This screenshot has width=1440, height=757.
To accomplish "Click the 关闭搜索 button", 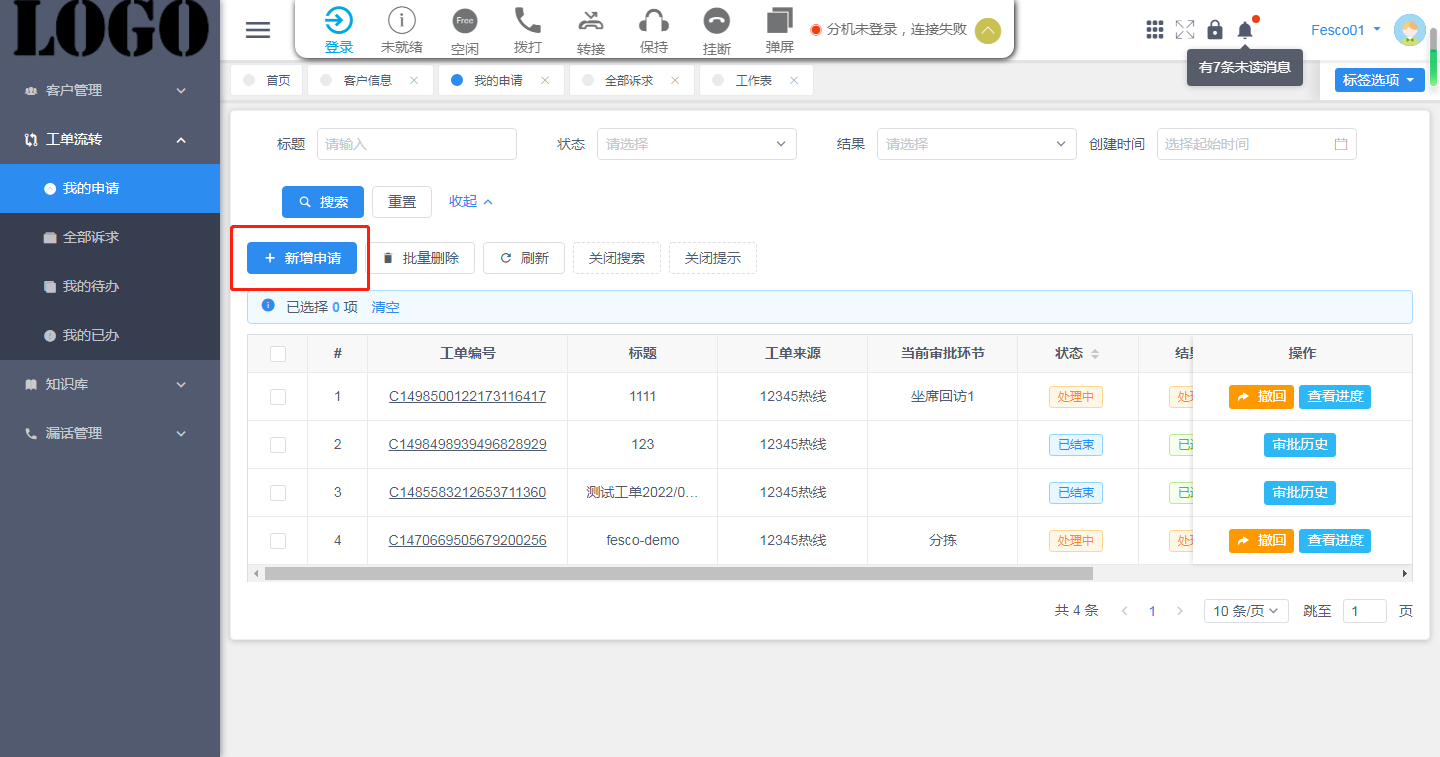I will [x=617, y=258].
